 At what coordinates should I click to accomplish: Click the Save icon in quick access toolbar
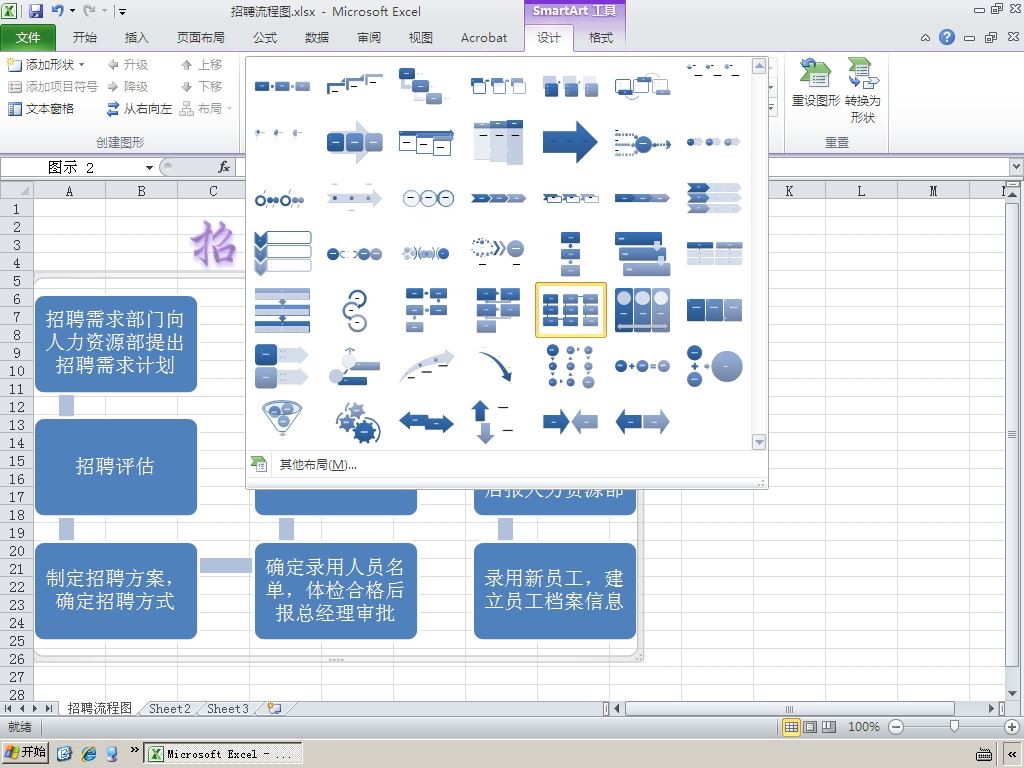(x=35, y=10)
